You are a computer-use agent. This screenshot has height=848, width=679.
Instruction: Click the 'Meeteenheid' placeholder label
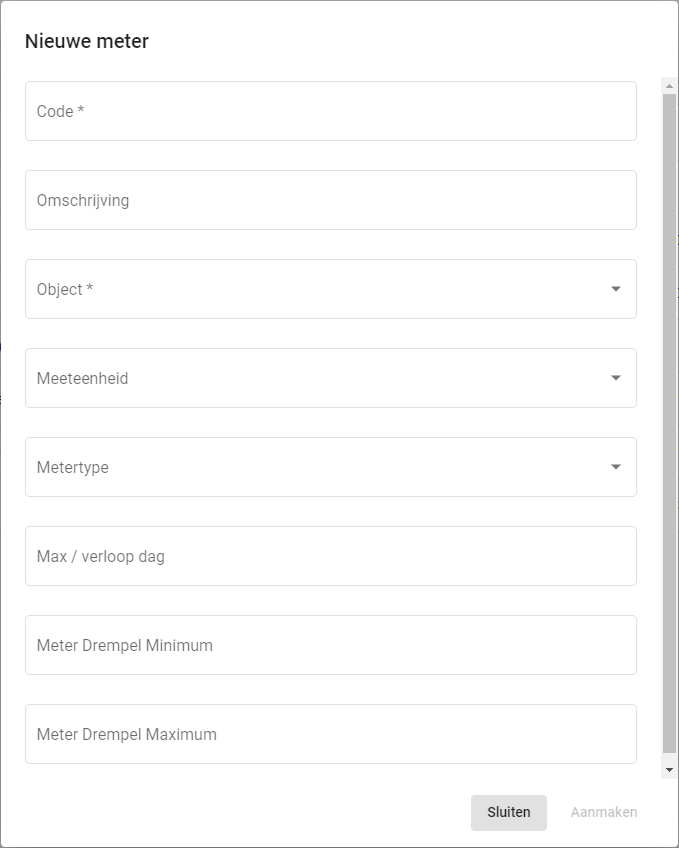pyautogui.click(x=82, y=378)
